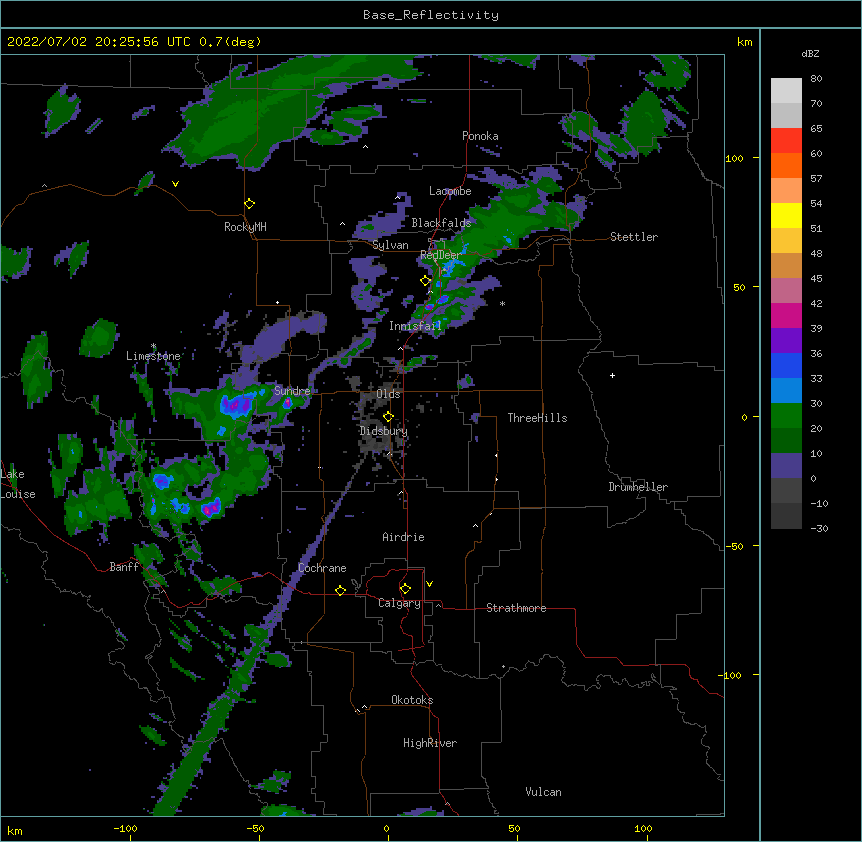Click the Ponoka city label
The height and width of the screenshot is (842, 862).
point(480,136)
